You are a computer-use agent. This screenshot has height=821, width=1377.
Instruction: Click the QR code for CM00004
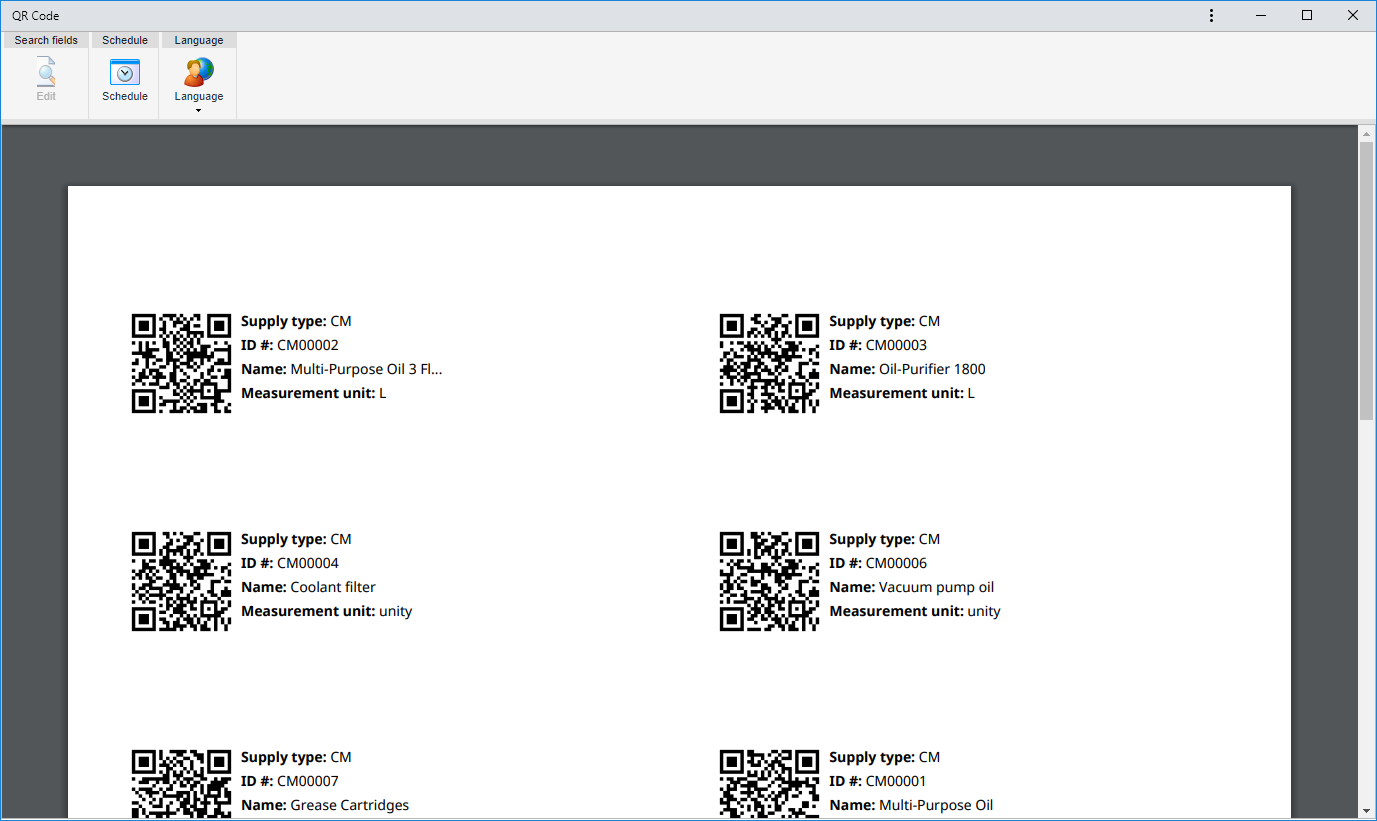coord(181,581)
